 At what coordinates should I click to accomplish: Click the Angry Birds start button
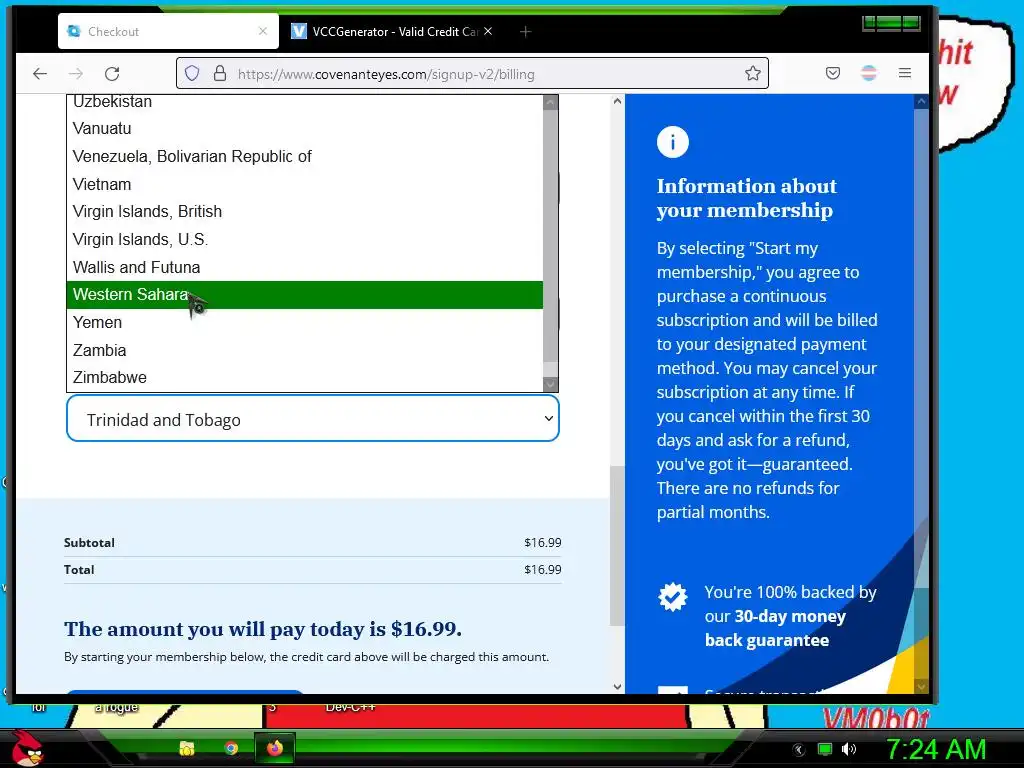coord(27,749)
